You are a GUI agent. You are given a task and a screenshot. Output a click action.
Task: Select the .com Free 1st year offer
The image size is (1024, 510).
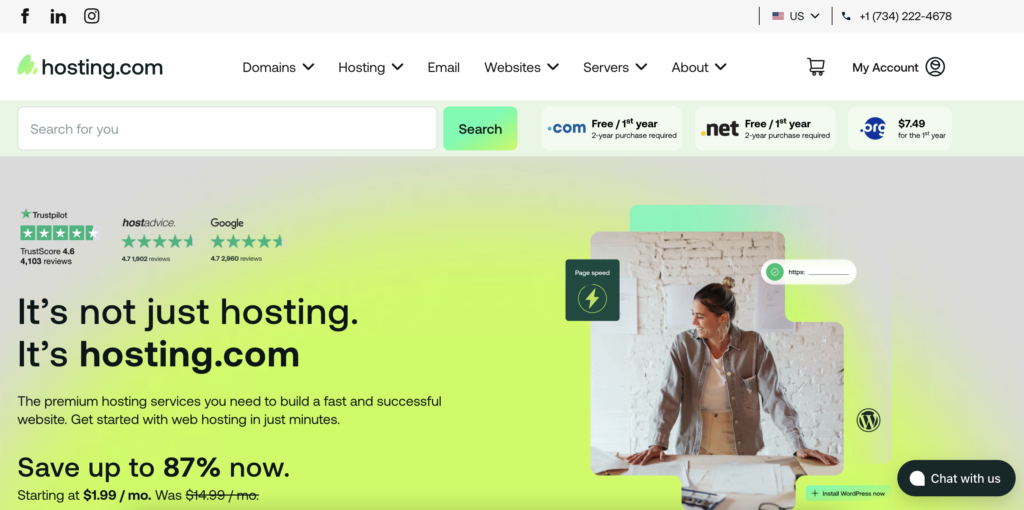pos(612,129)
